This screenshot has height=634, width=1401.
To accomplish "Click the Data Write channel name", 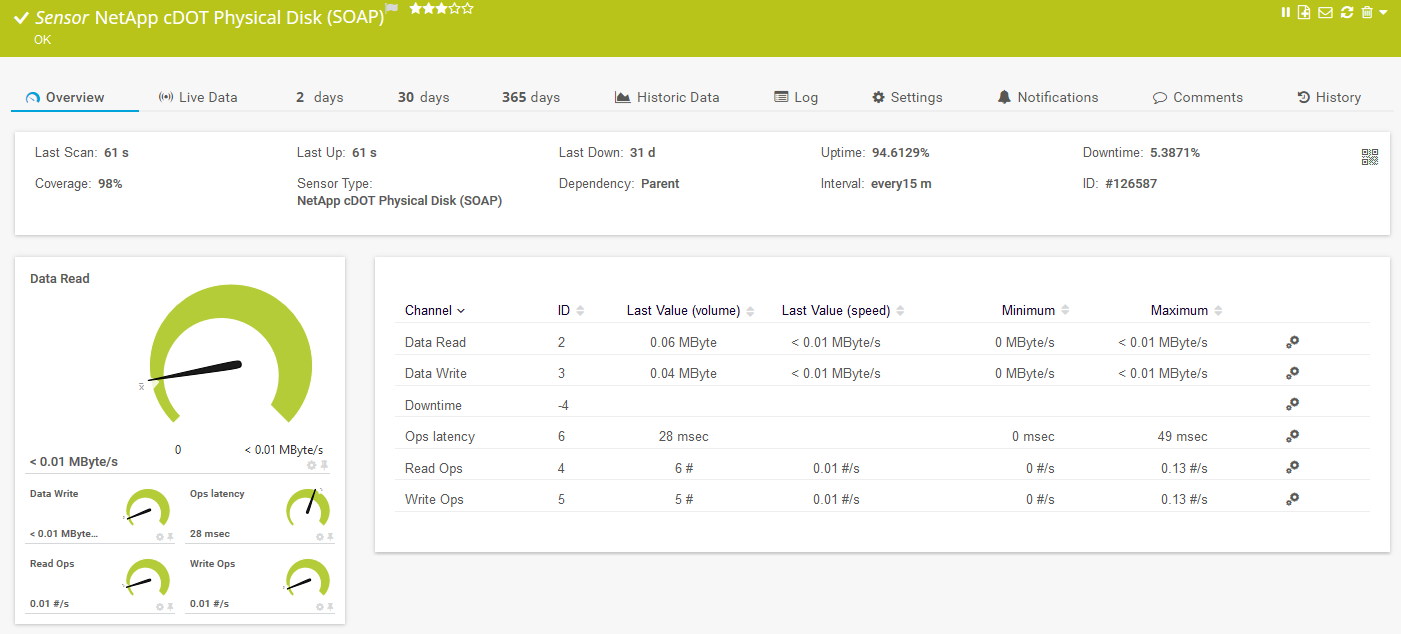I will point(436,373).
